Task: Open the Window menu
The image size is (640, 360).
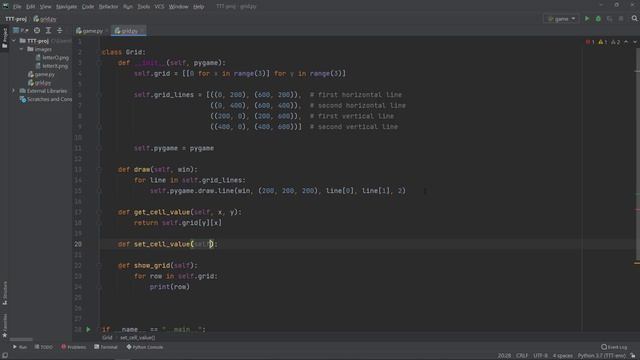Action: point(178,7)
